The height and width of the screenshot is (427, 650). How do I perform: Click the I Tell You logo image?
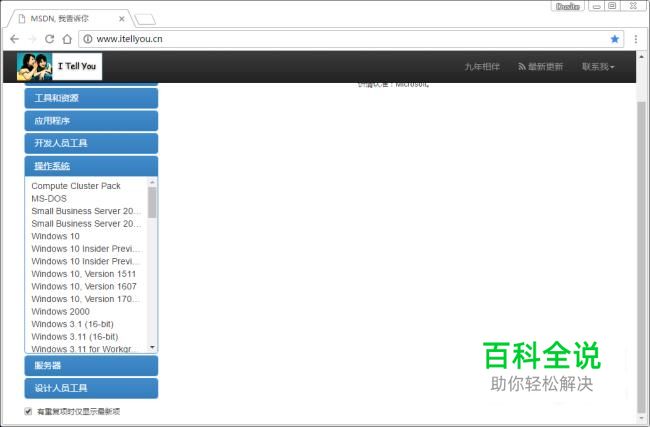[x=59, y=66]
